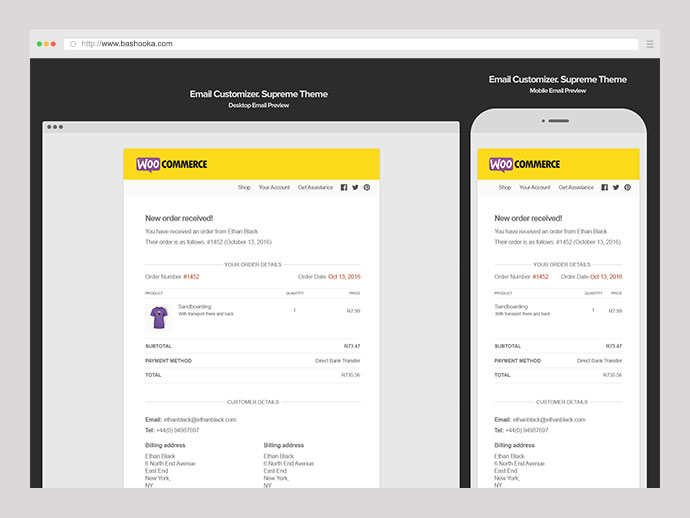Open Your Account link in desktop email
The image size is (690, 518).
[x=274, y=187]
